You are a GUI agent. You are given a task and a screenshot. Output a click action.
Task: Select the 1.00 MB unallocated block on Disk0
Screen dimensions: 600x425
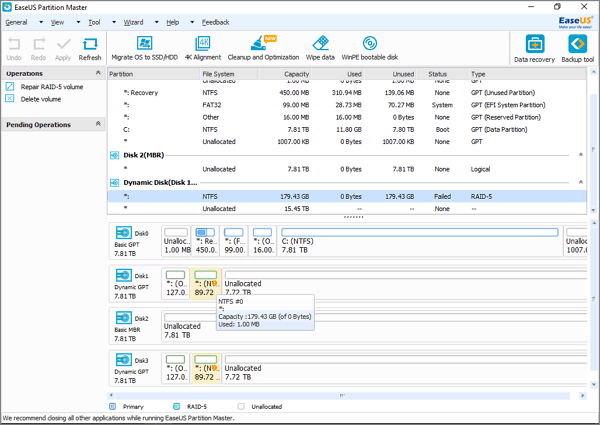click(176, 241)
